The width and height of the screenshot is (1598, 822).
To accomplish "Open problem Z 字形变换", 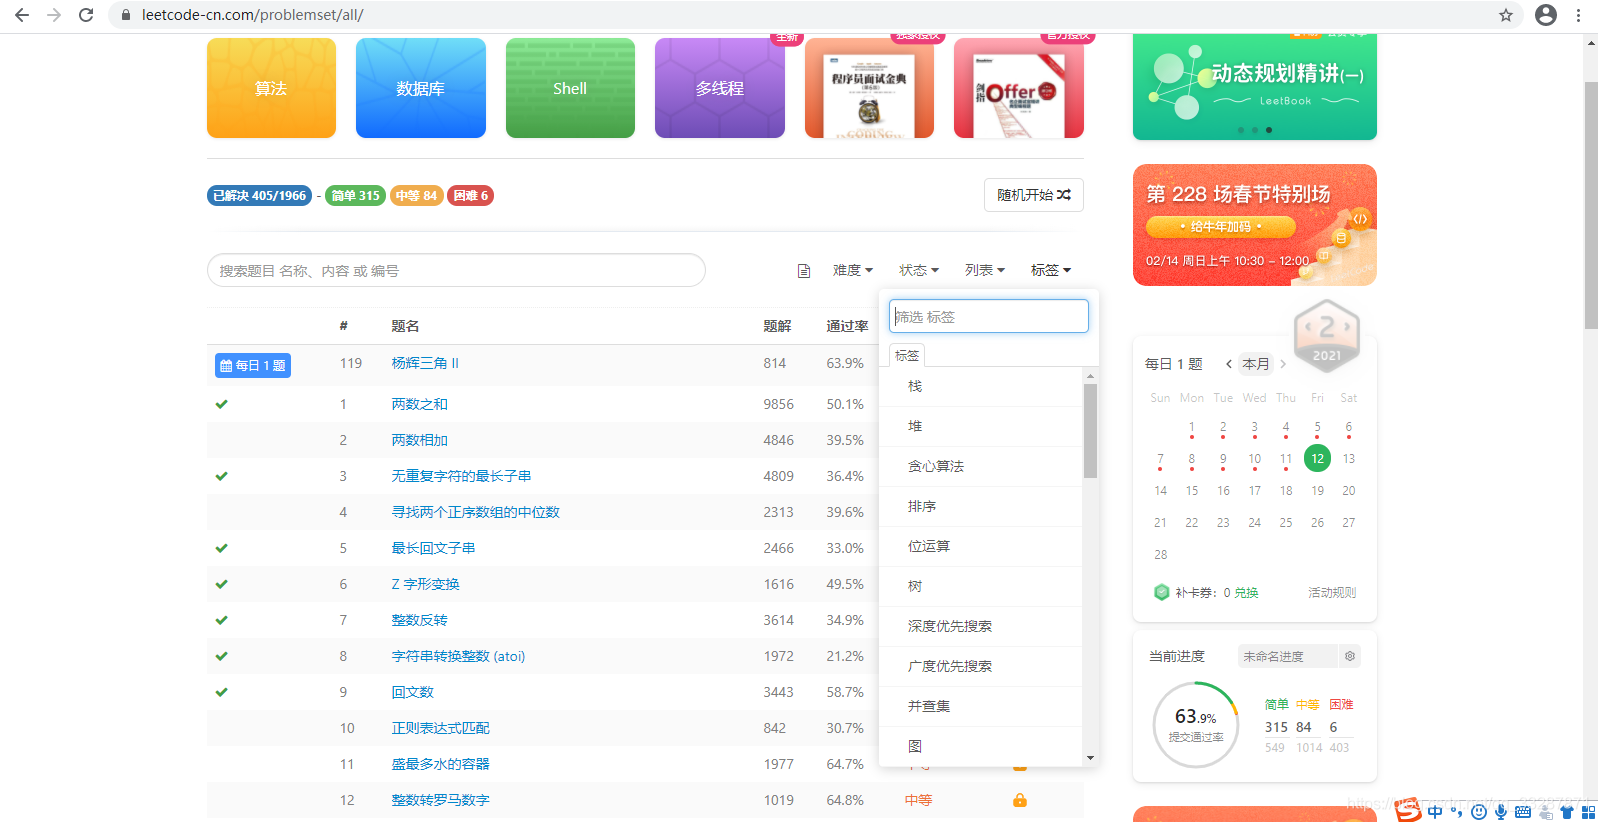I will pos(425,584).
